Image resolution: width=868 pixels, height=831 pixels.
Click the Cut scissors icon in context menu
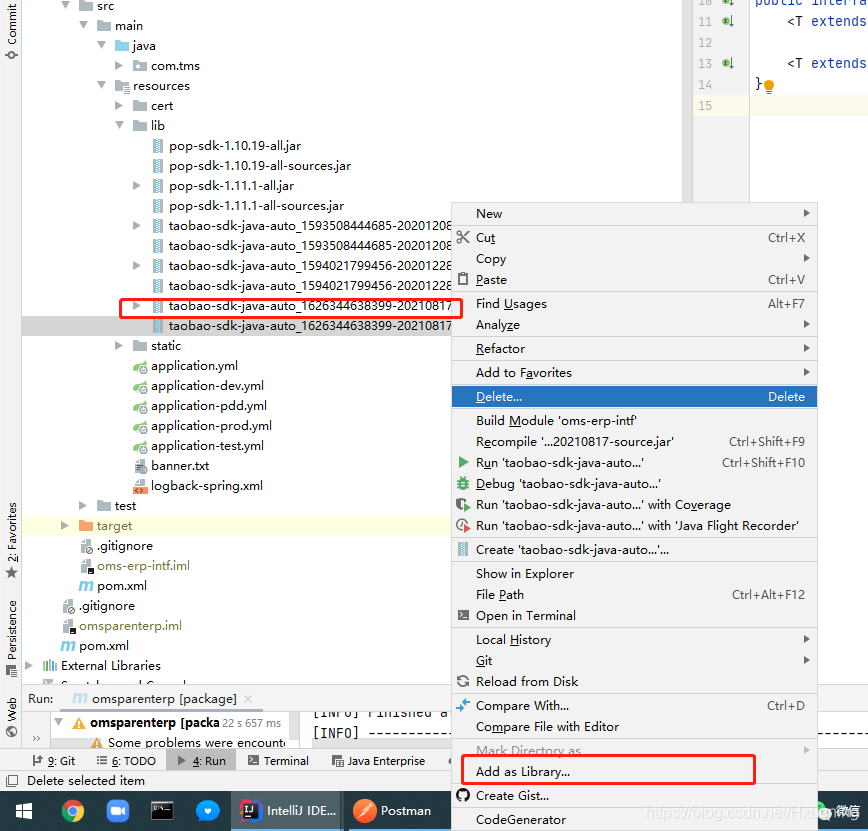(463, 238)
